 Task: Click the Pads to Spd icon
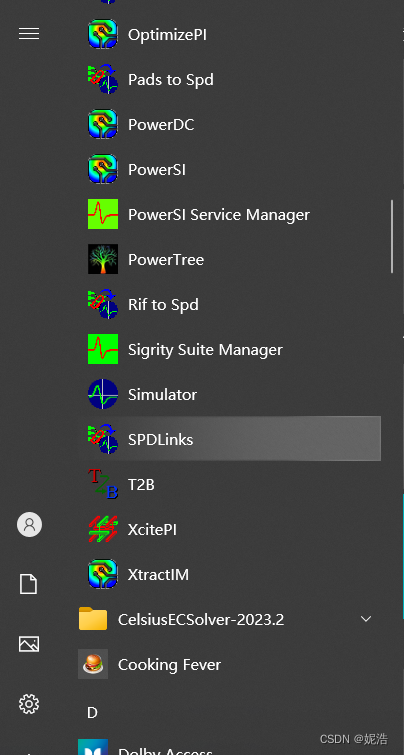(103, 79)
